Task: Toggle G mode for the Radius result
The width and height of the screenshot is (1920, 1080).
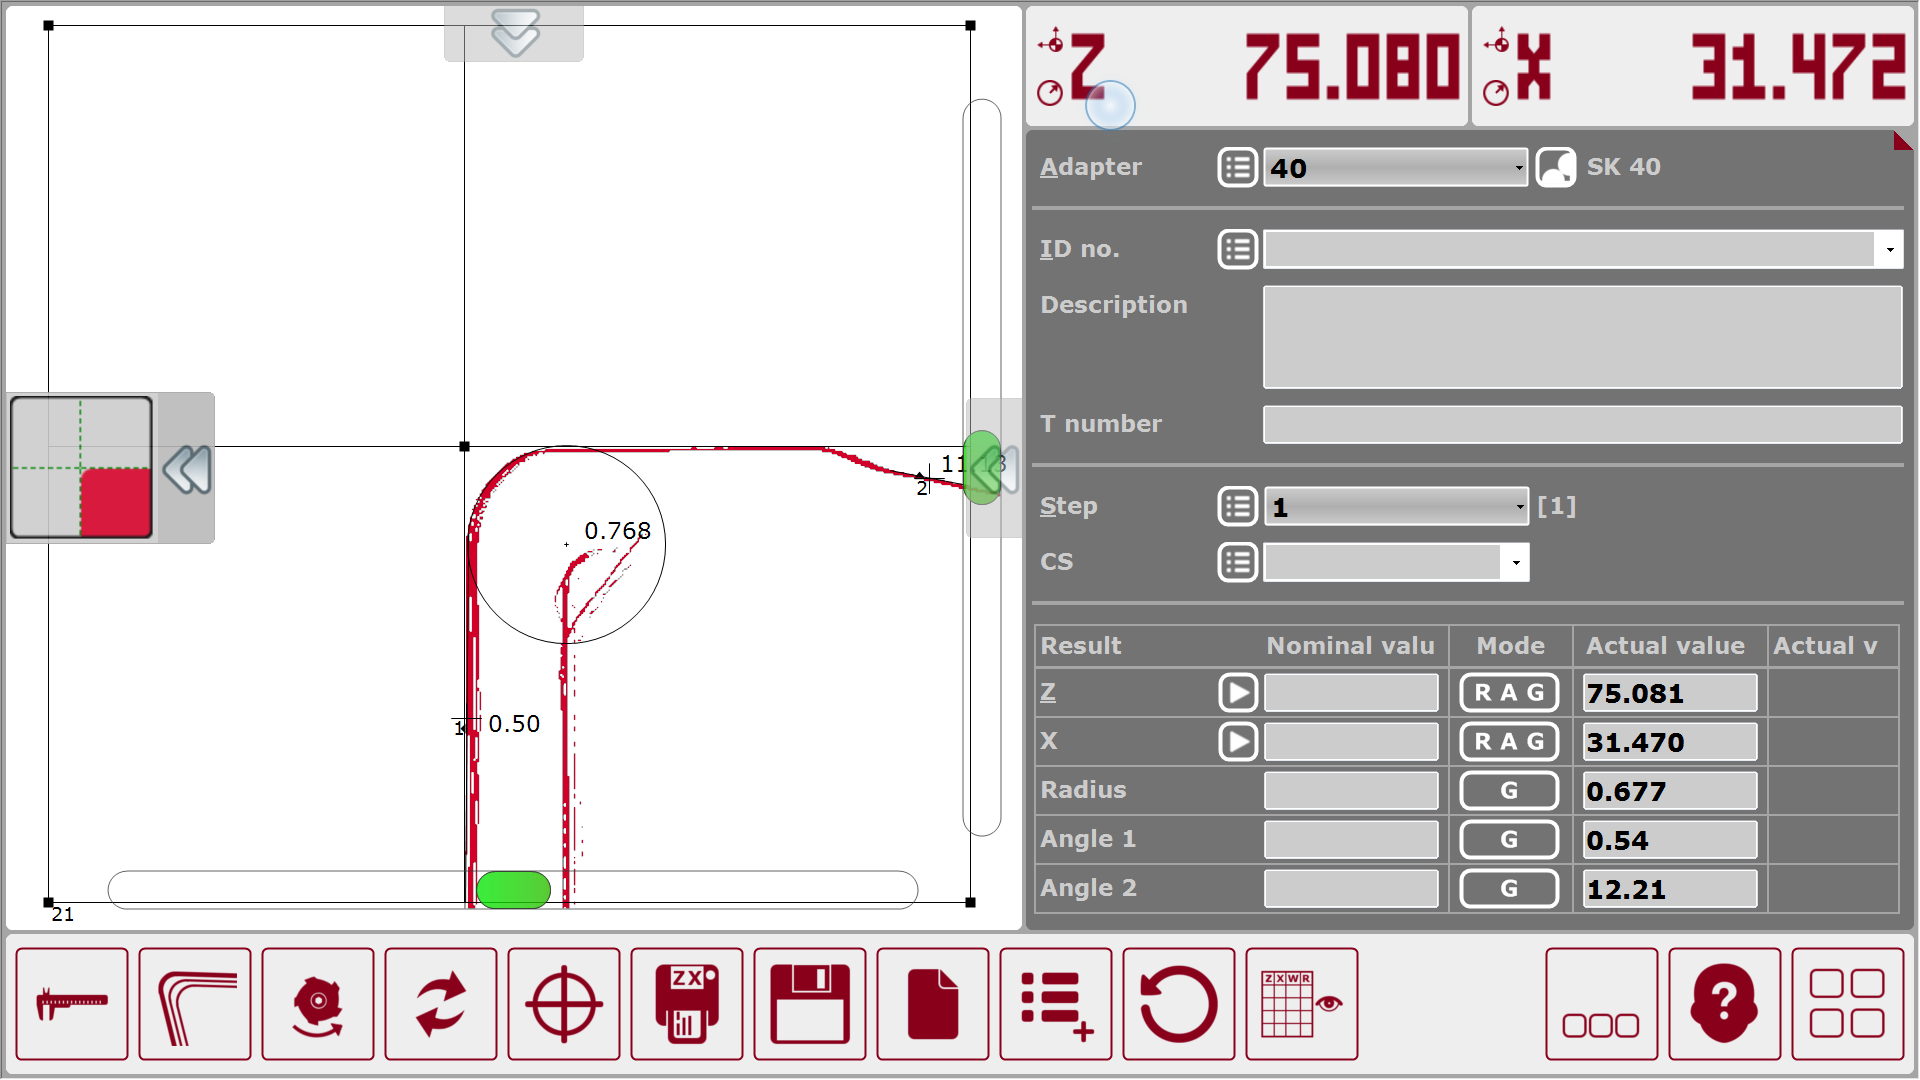Action: click(x=1509, y=790)
